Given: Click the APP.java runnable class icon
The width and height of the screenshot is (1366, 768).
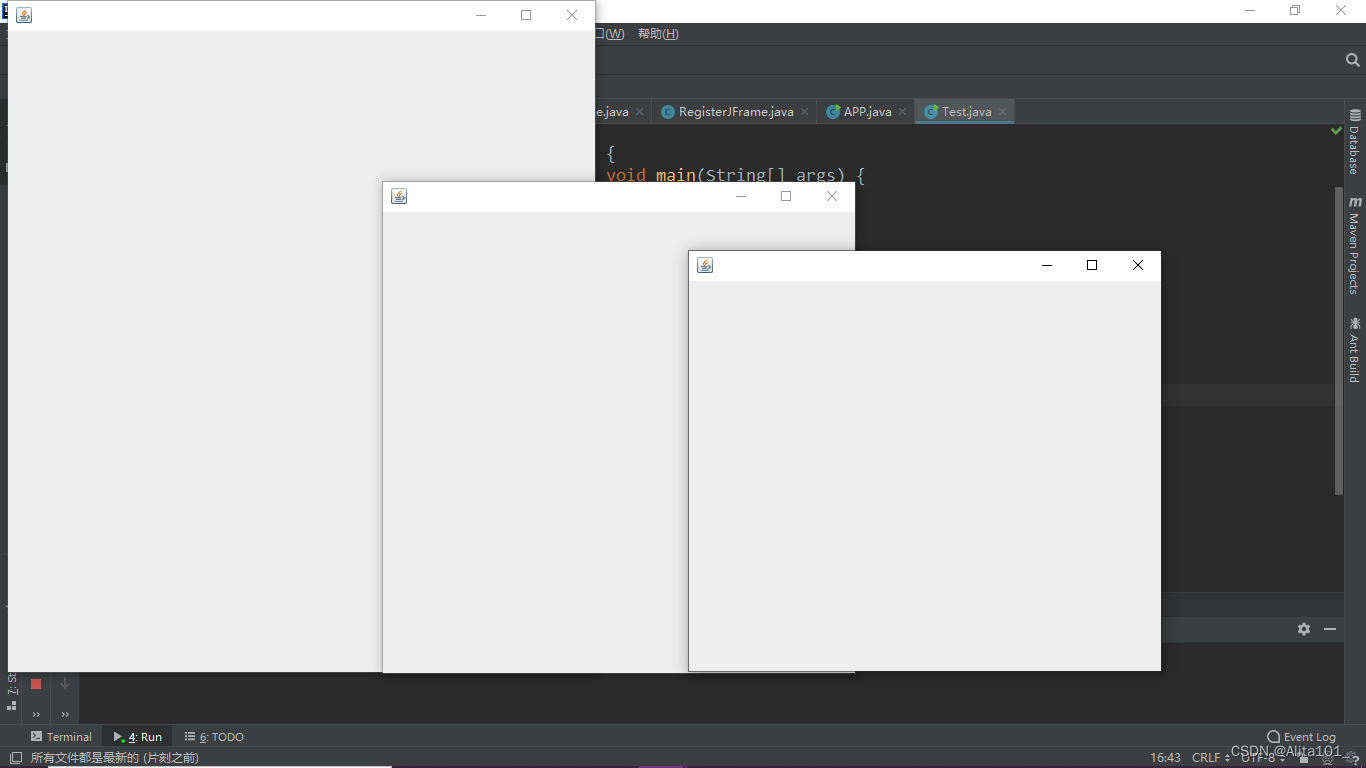Looking at the screenshot, I should 833,112.
